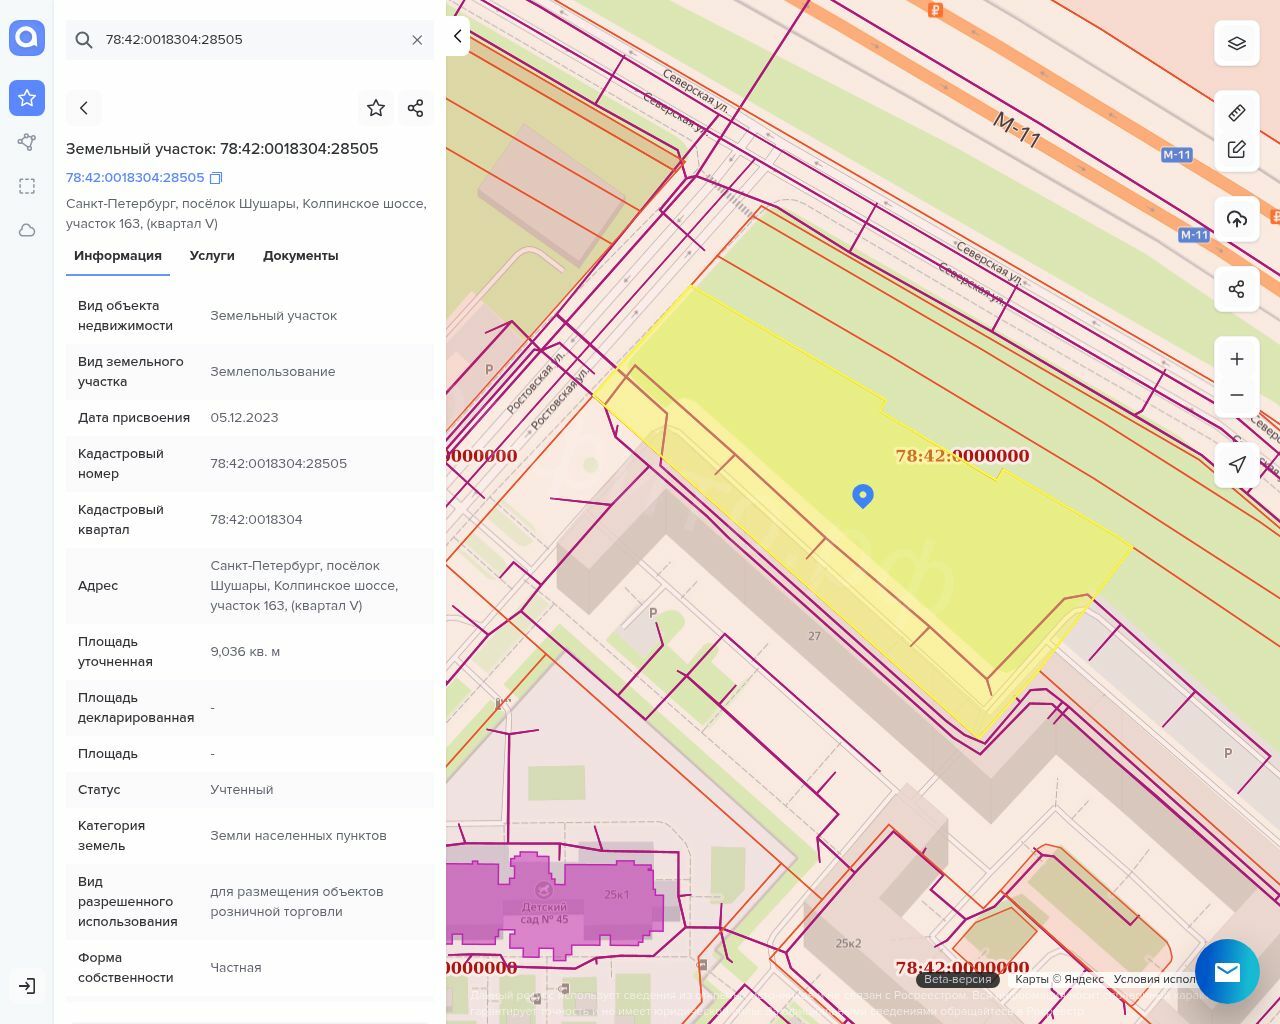Go back with the left chevron
1280x1024 pixels.
tap(84, 108)
